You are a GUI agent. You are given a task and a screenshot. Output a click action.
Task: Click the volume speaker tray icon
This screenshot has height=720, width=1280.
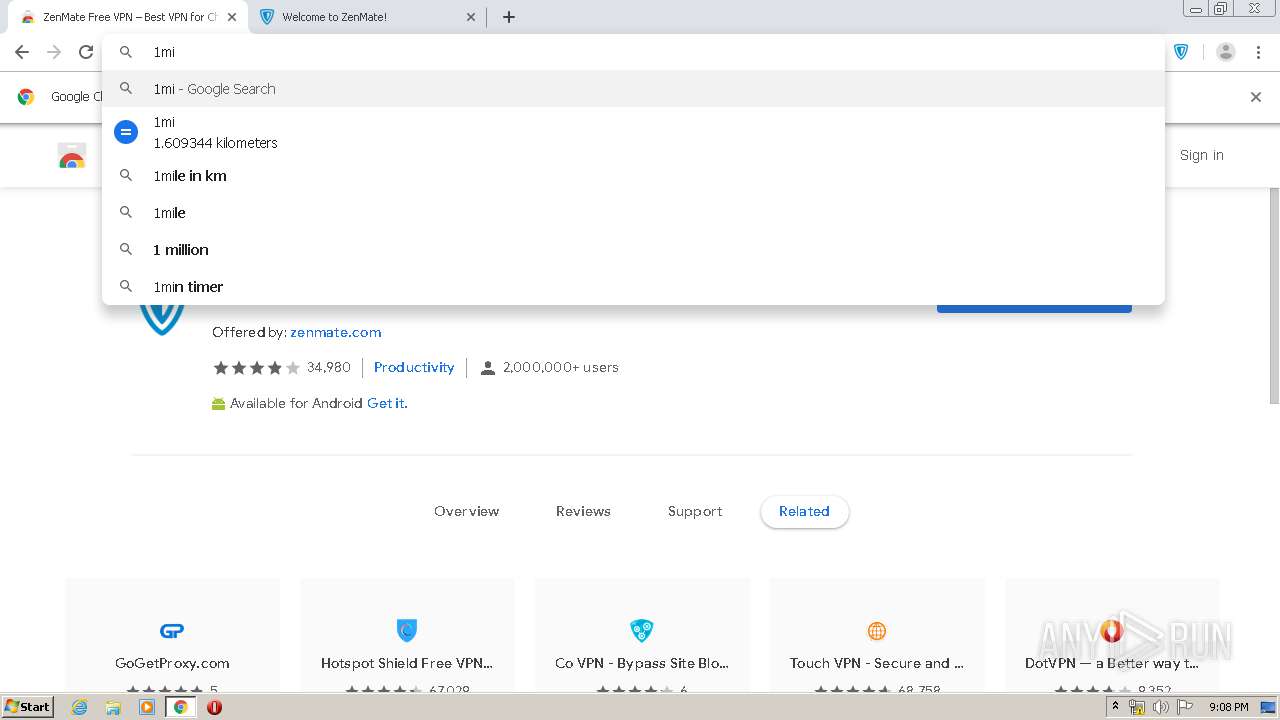(x=1161, y=707)
